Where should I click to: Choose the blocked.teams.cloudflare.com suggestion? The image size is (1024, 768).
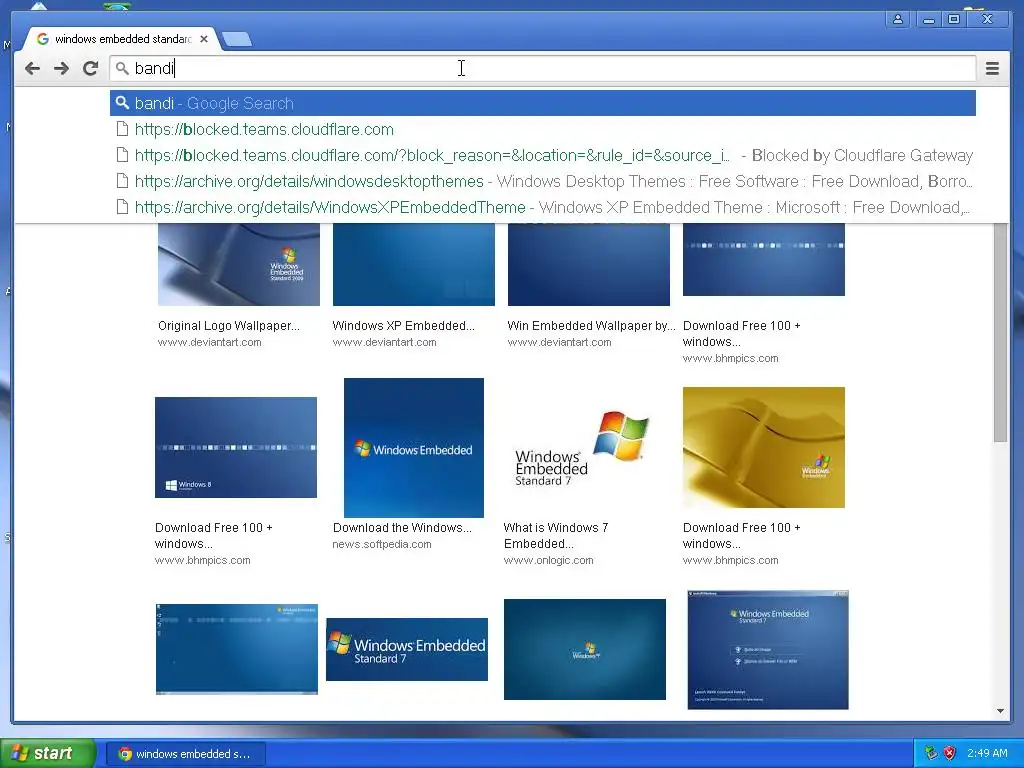(543, 129)
